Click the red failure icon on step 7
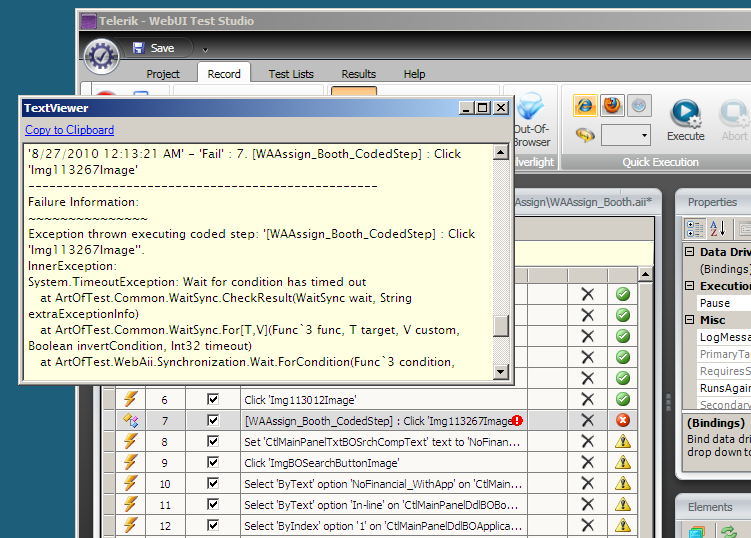Image resolution: width=751 pixels, height=538 pixels. point(623,420)
